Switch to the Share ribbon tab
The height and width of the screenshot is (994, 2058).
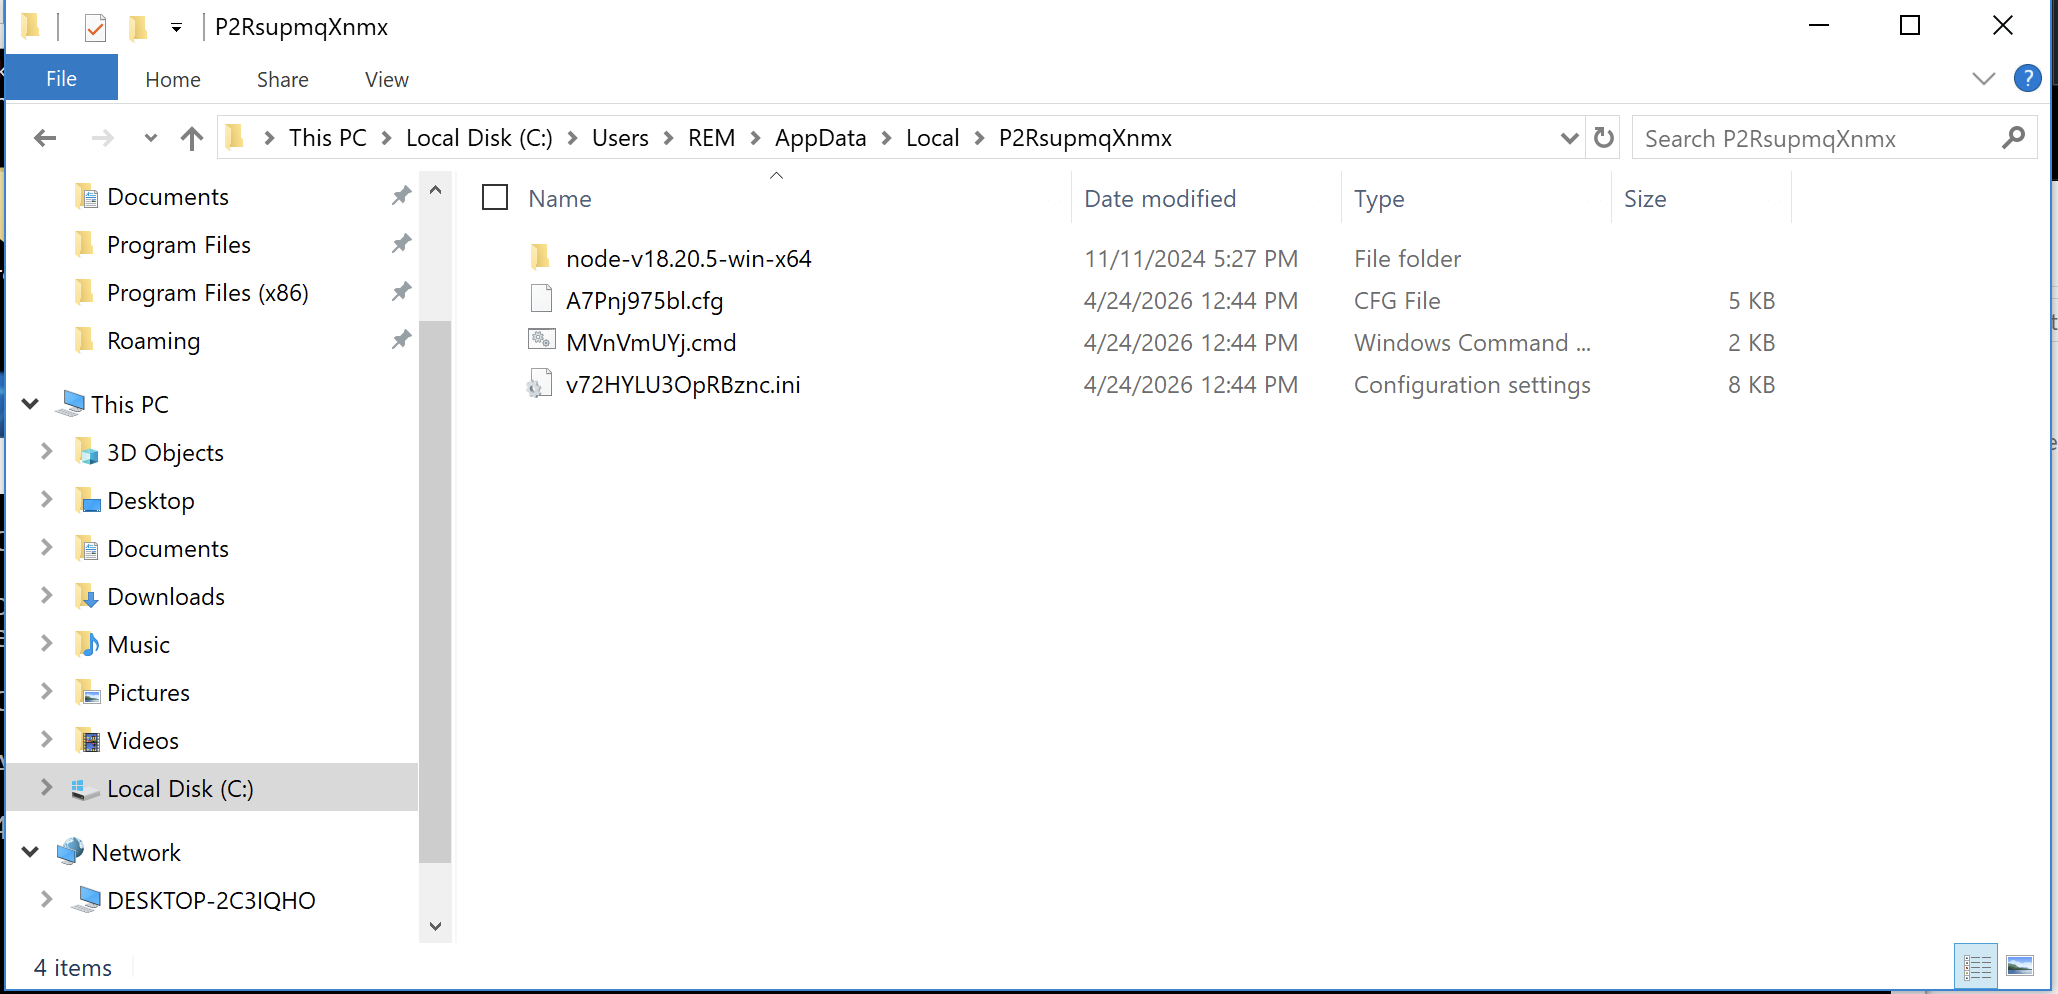pos(282,79)
